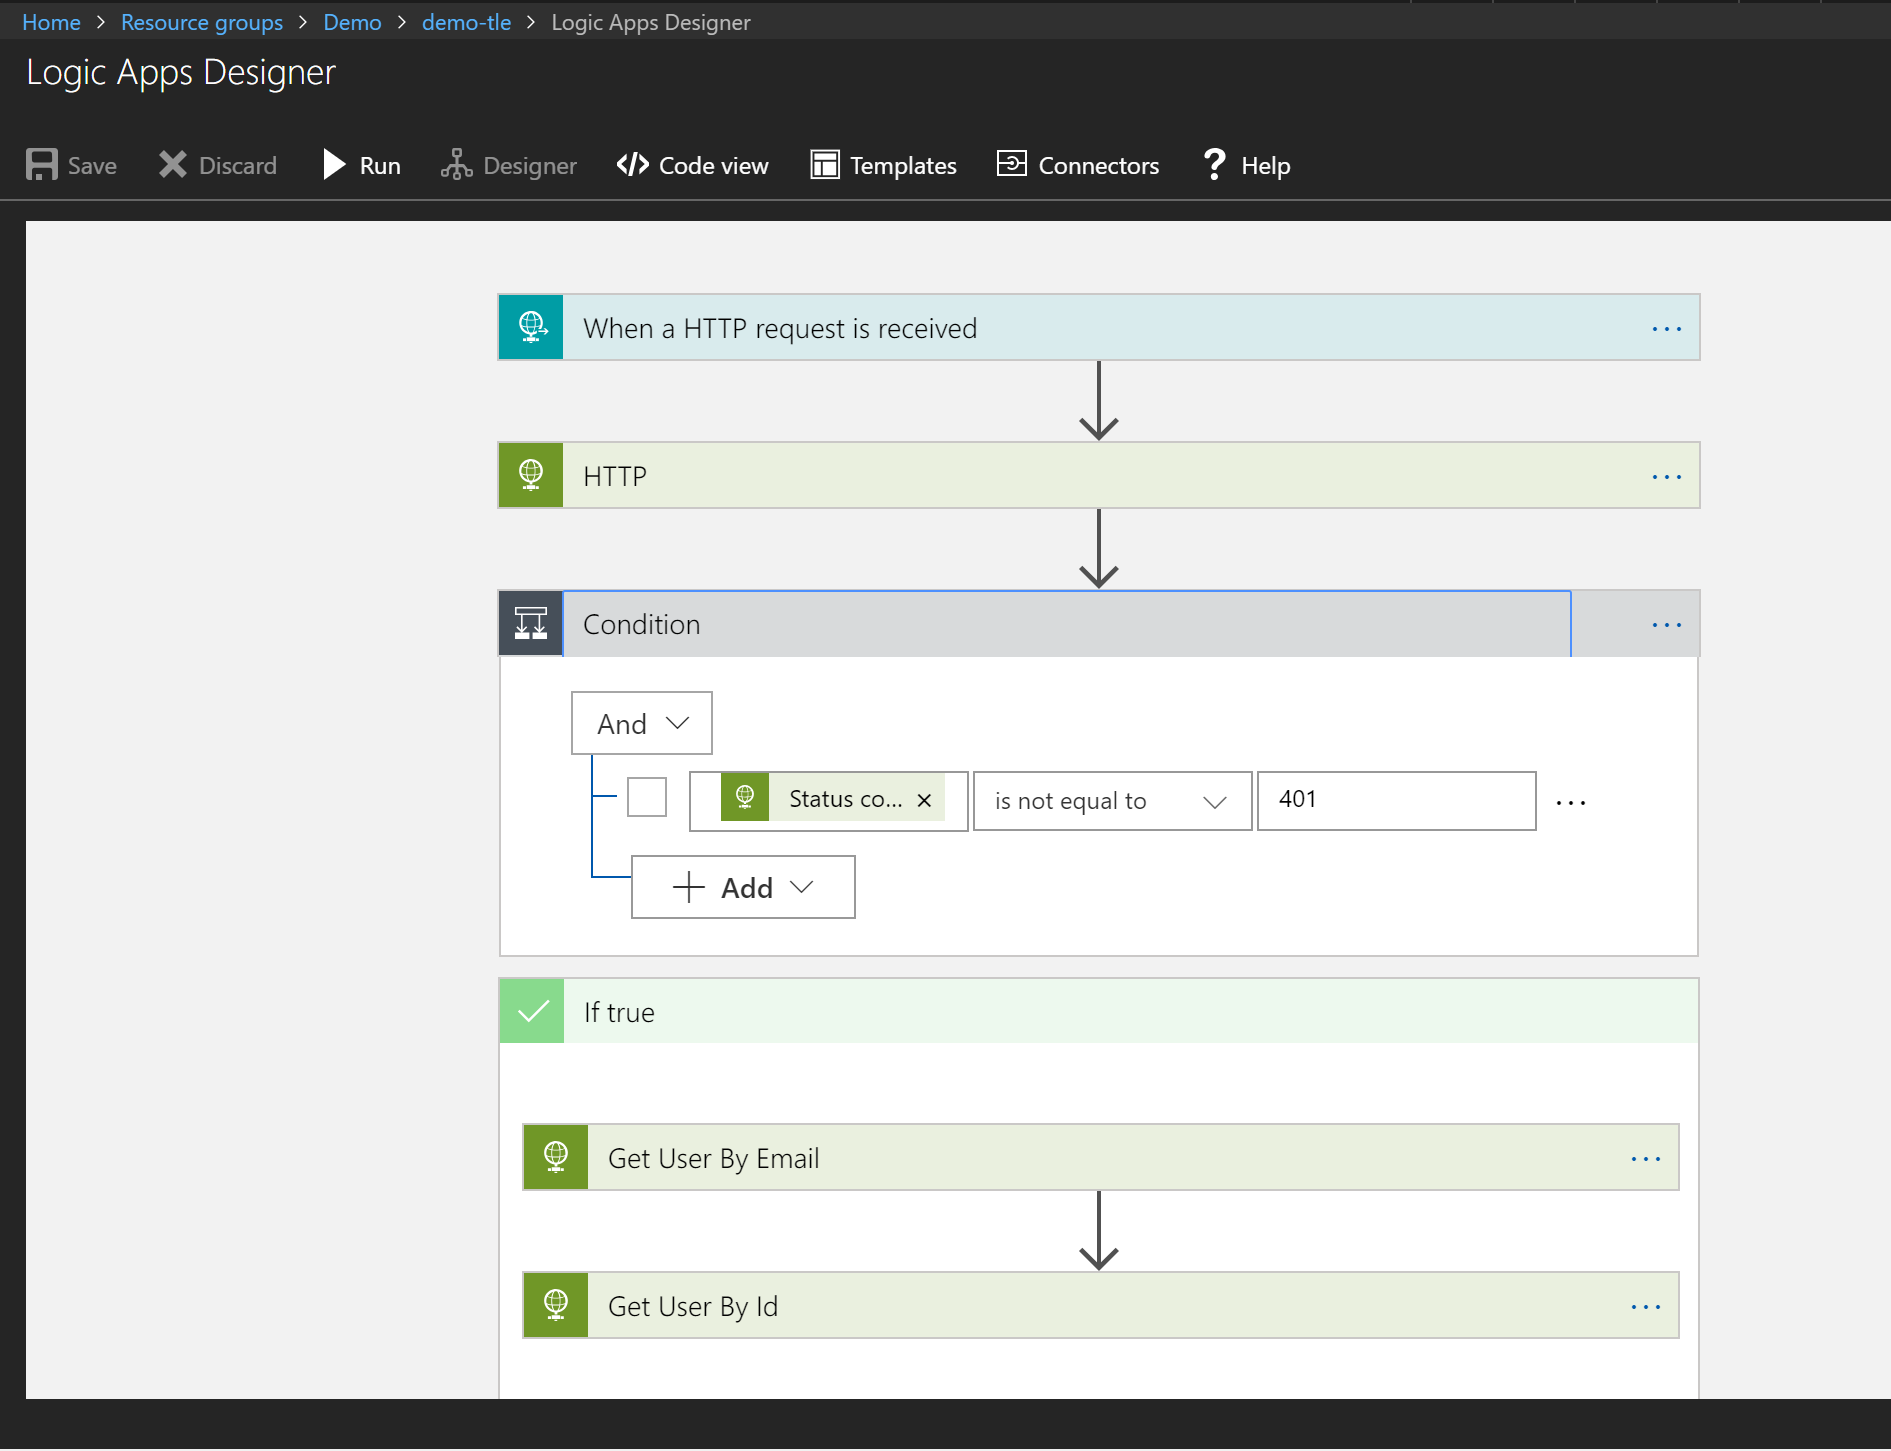This screenshot has height=1451, width=1891.
Task: Click the Get User By Email globe icon
Action: click(556, 1157)
